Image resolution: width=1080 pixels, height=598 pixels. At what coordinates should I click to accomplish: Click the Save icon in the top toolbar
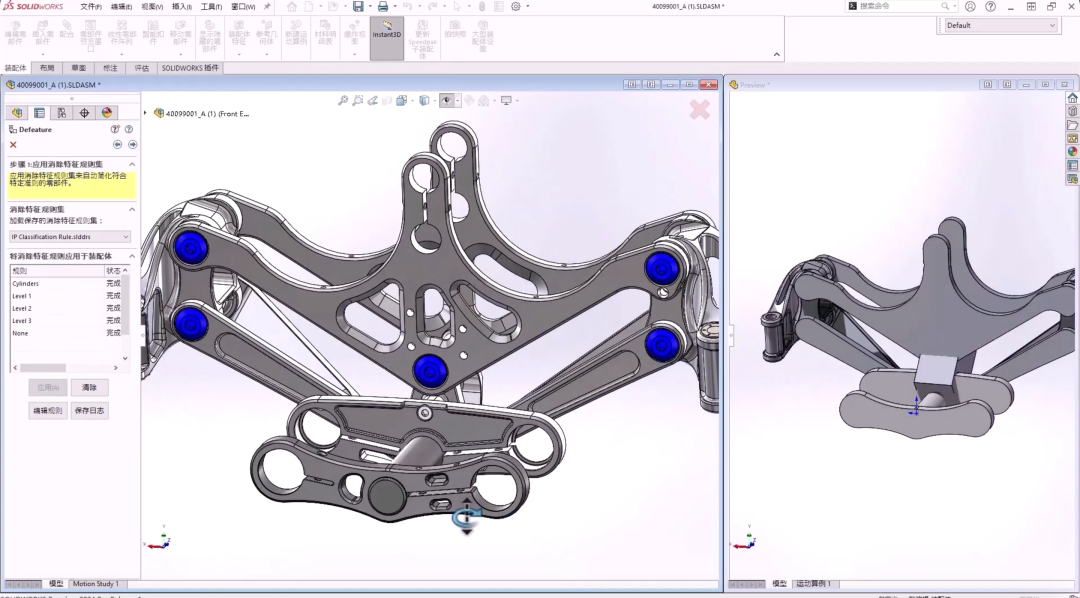358,7
